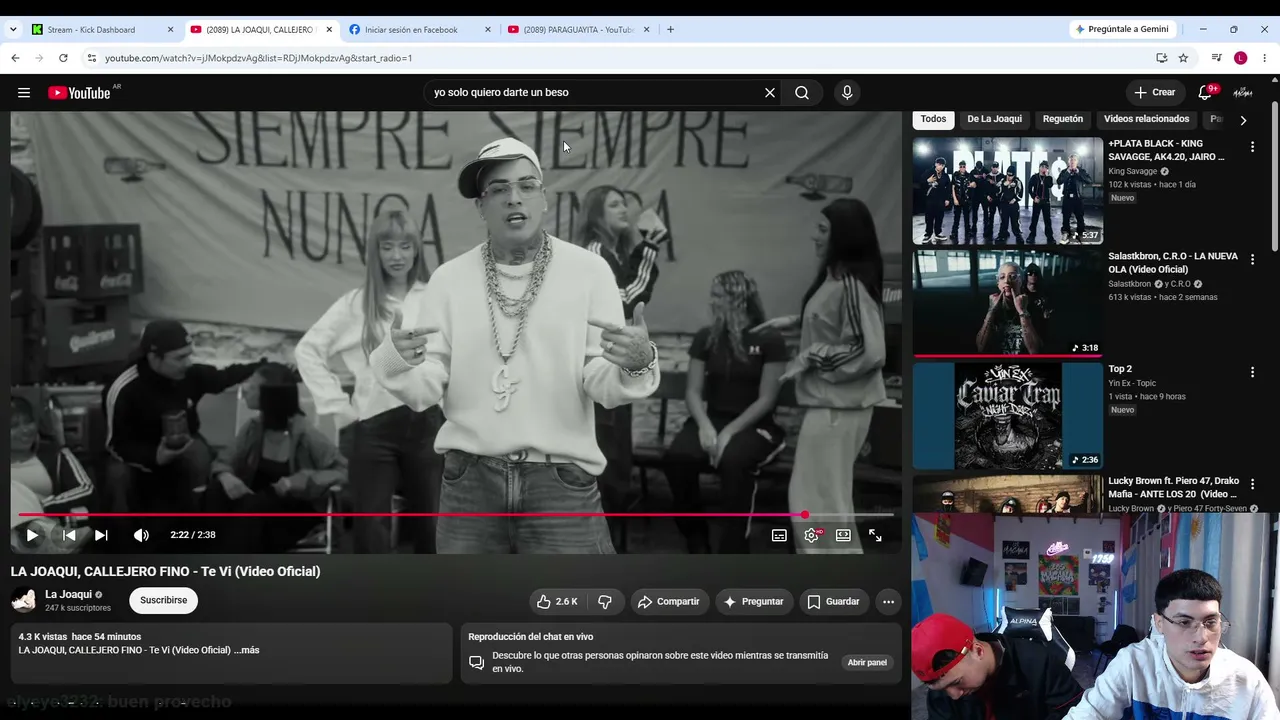This screenshot has width=1280, height=720.
Task: Click the King Savagge channel name
Action: coord(1132,171)
